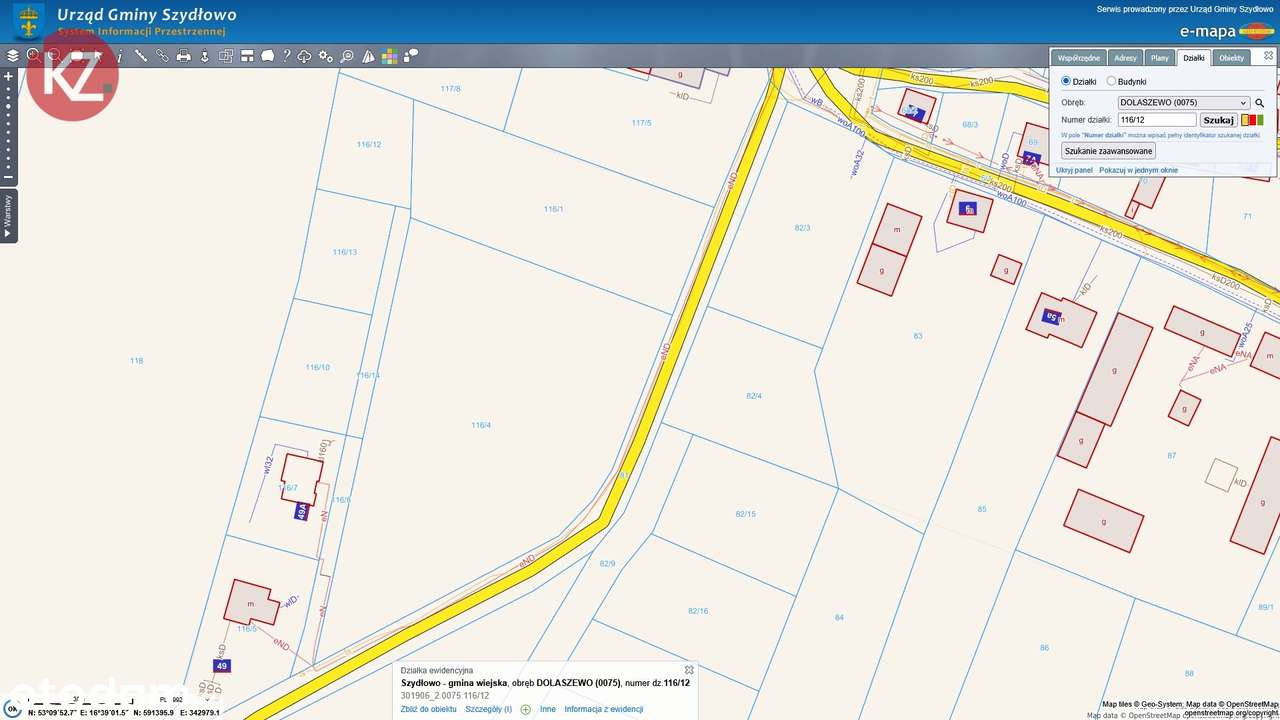The image size is (1280, 720).
Task: Close the search panel with X icon
Action: pos(1269,56)
